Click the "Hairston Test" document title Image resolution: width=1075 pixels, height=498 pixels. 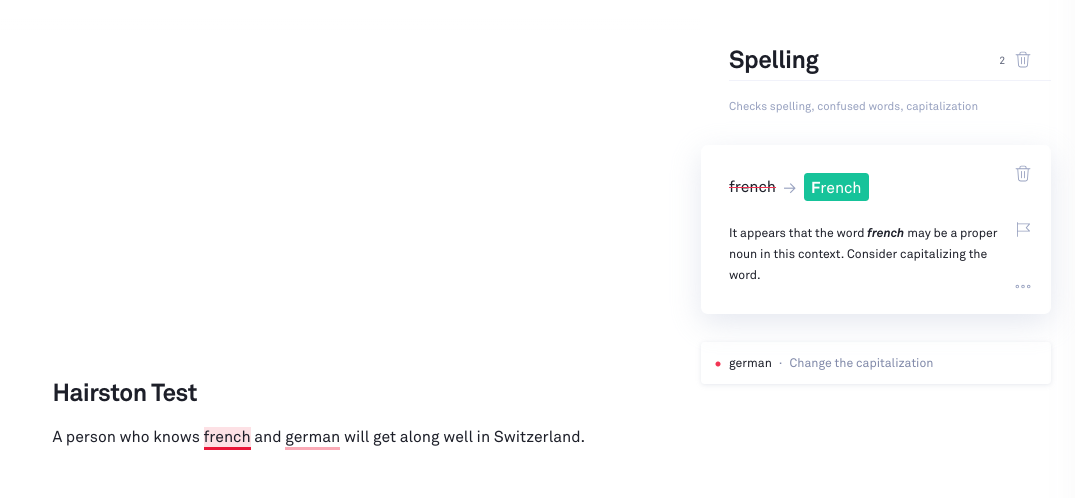[125, 393]
